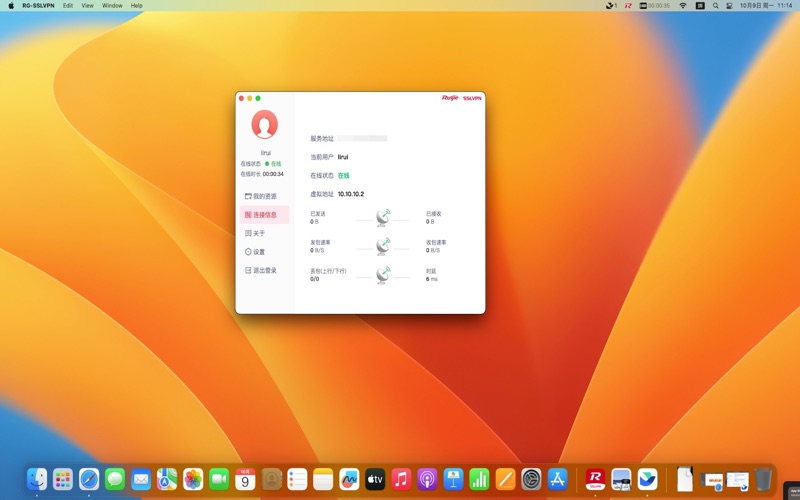Open the Edit menu in menu bar
The width and height of the screenshot is (800, 500).
(68, 5)
